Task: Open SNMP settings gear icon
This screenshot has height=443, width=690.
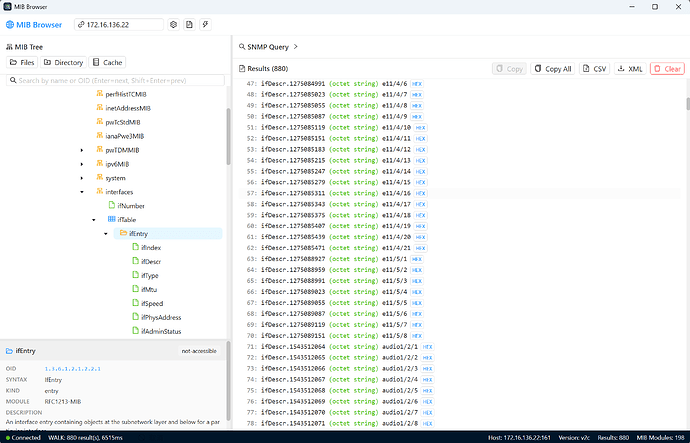Action: [x=174, y=25]
